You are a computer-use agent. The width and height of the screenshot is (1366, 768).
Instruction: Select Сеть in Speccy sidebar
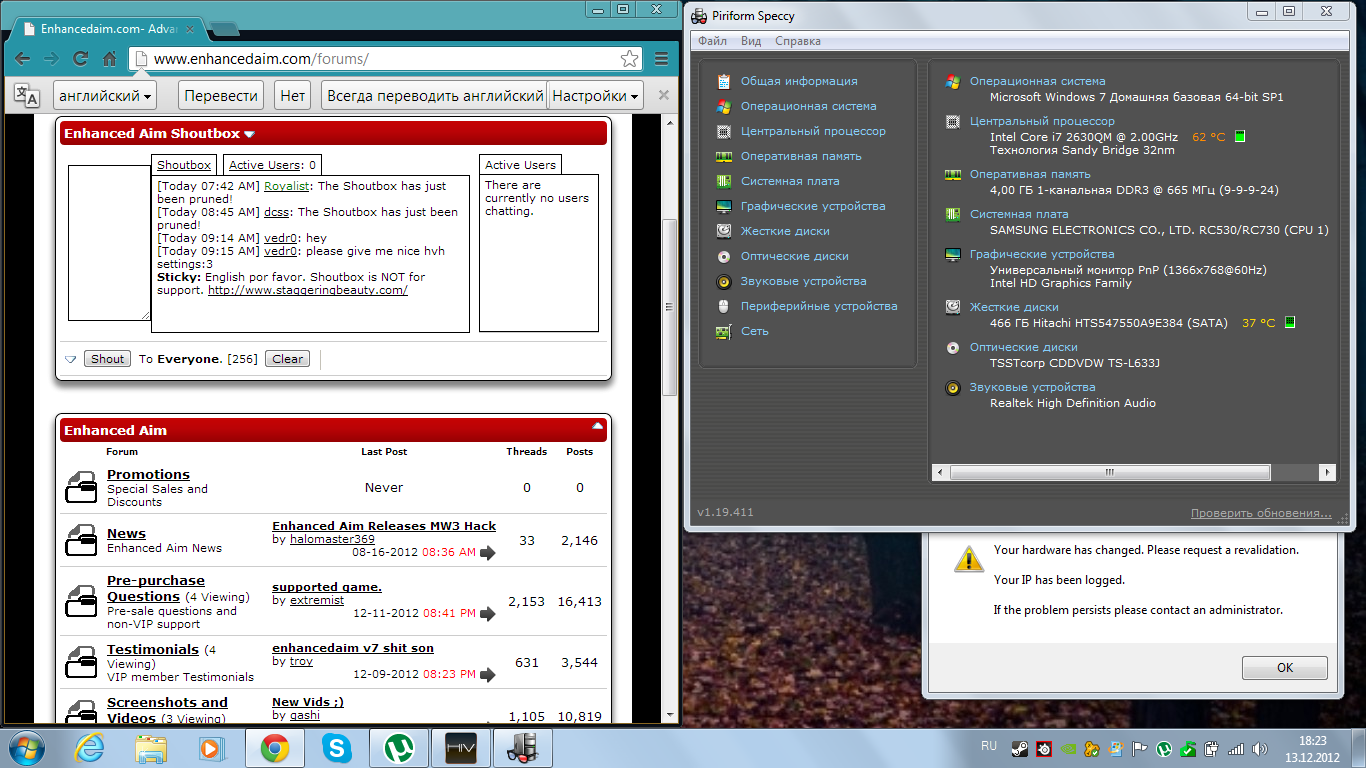click(755, 331)
